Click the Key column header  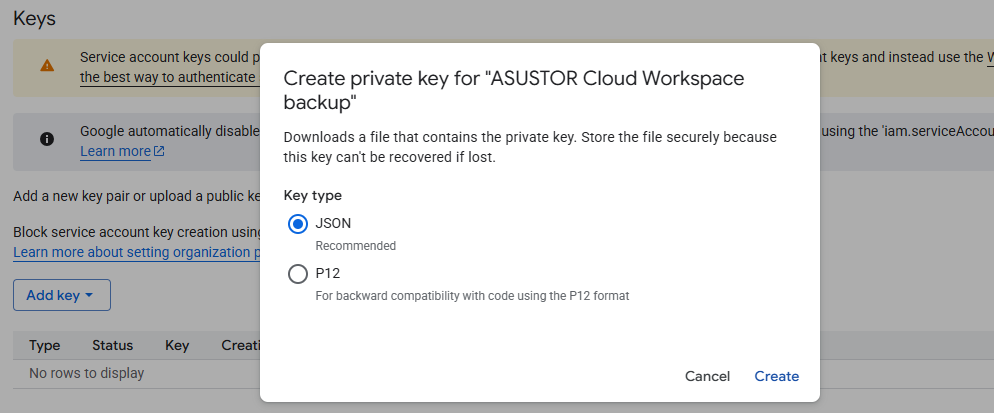pyautogui.click(x=177, y=346)
